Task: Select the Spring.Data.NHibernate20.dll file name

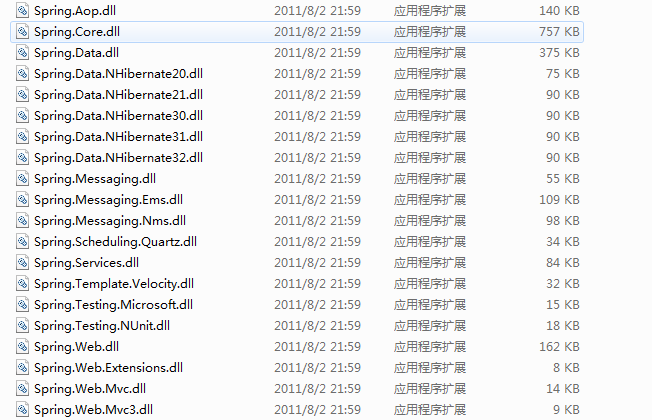Action: point(119,74)
